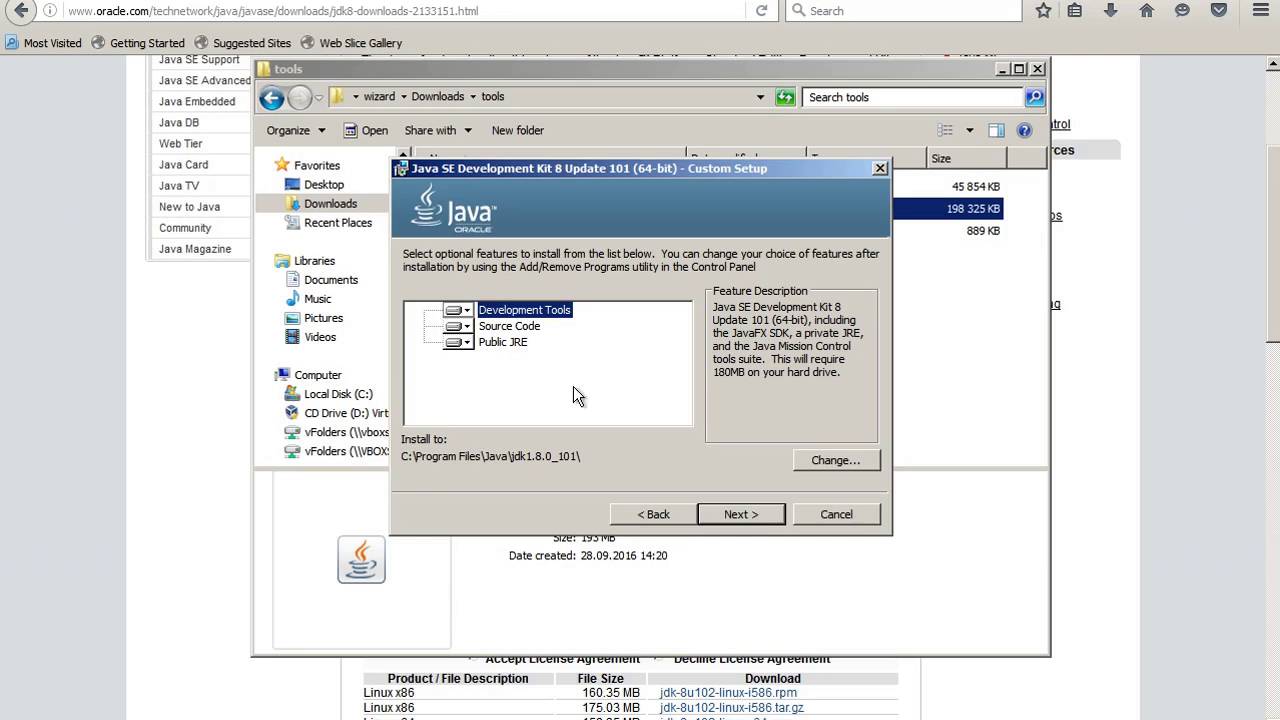Open address bar history dropdown in Explorer
Viewport: 1280px width, 720px height.
pos(760,97)
